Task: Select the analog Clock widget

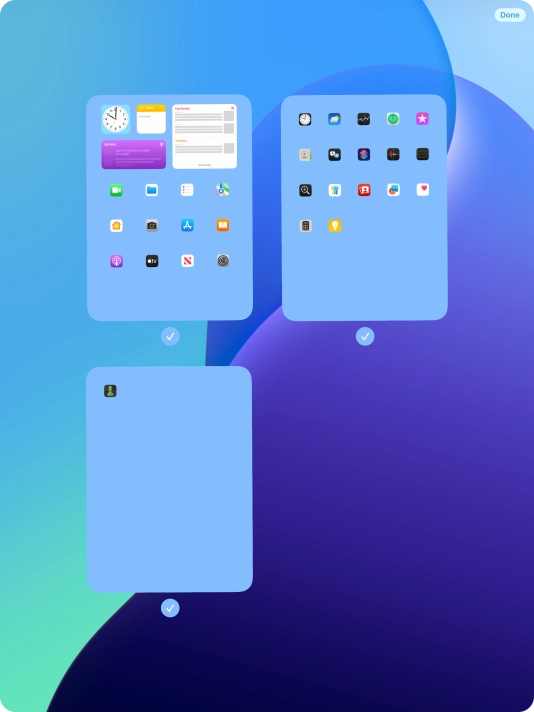Action: pos(115,119)
